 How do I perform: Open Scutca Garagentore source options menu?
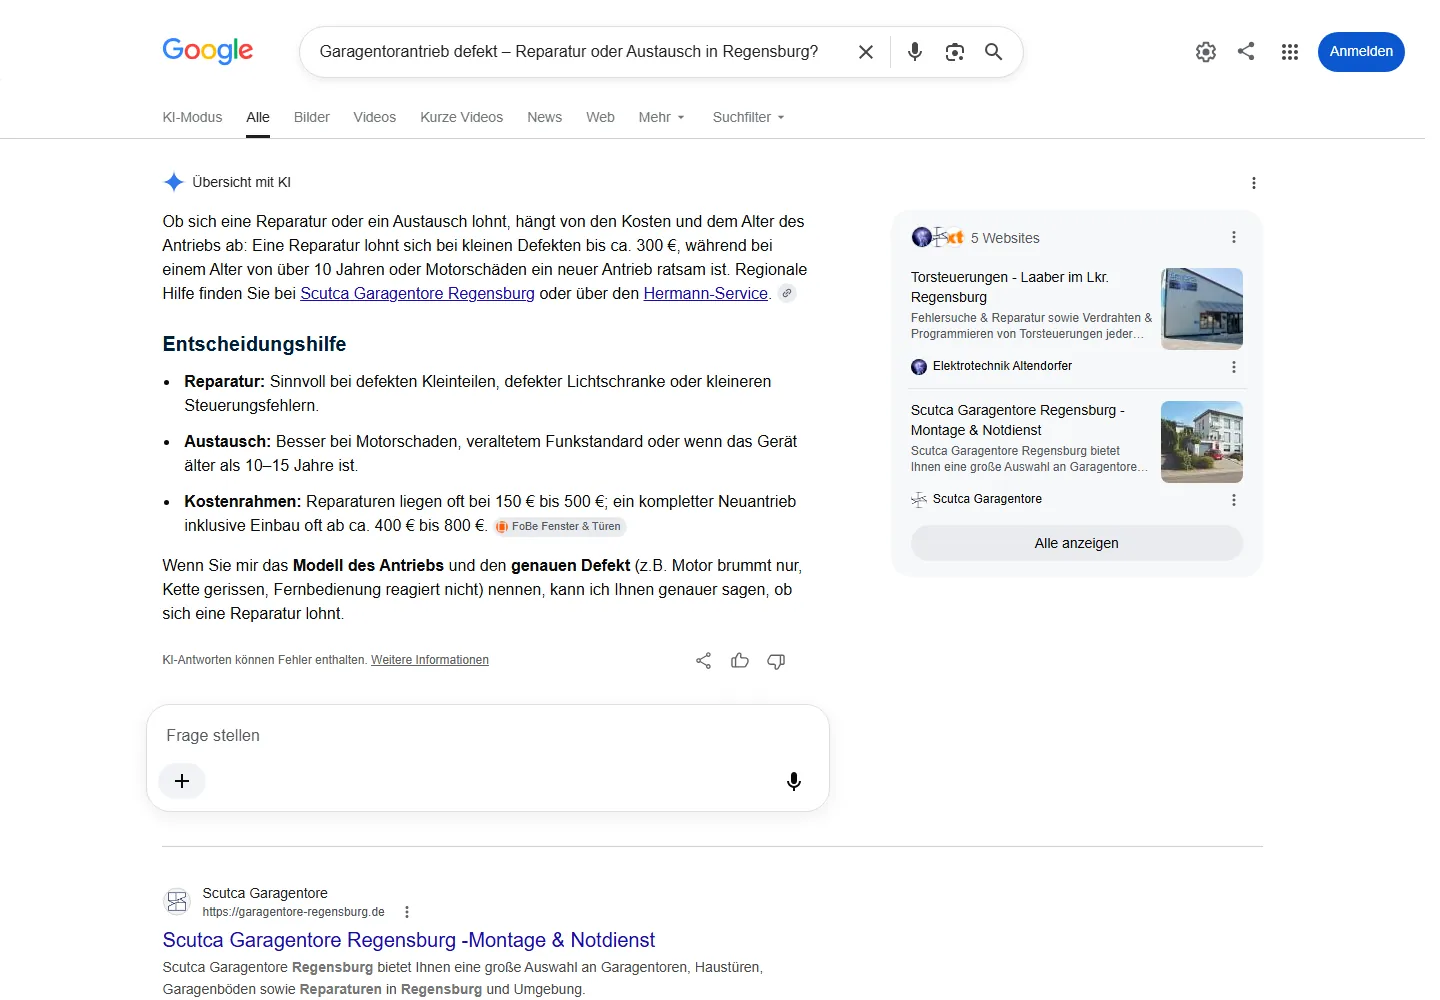coord(1234,500)
